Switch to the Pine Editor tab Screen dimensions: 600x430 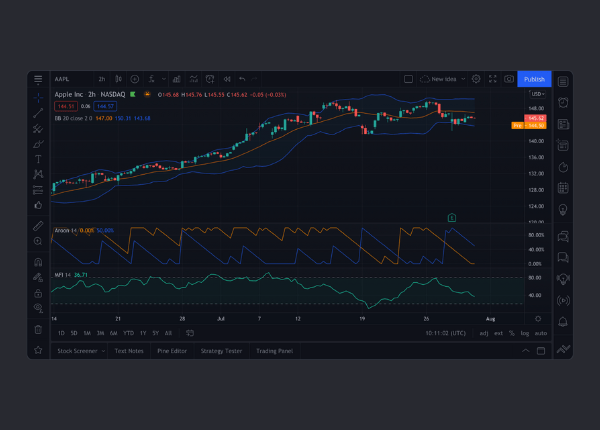172,351
